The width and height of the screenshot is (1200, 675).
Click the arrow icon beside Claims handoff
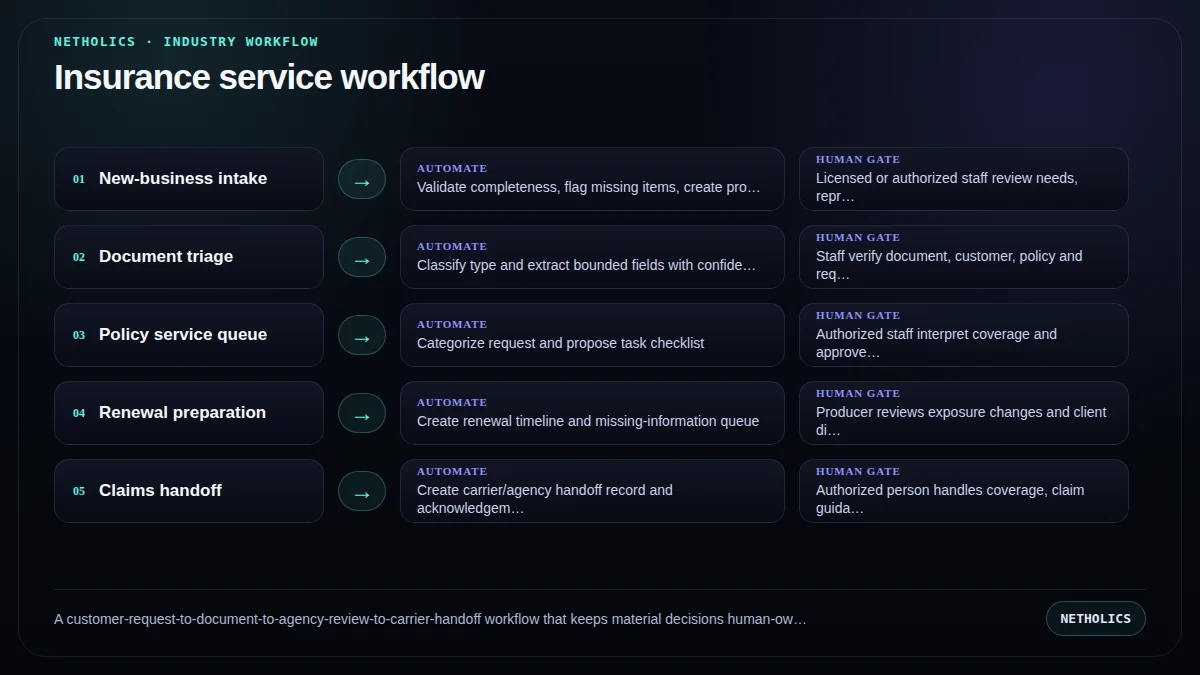(x=362, y=491)
